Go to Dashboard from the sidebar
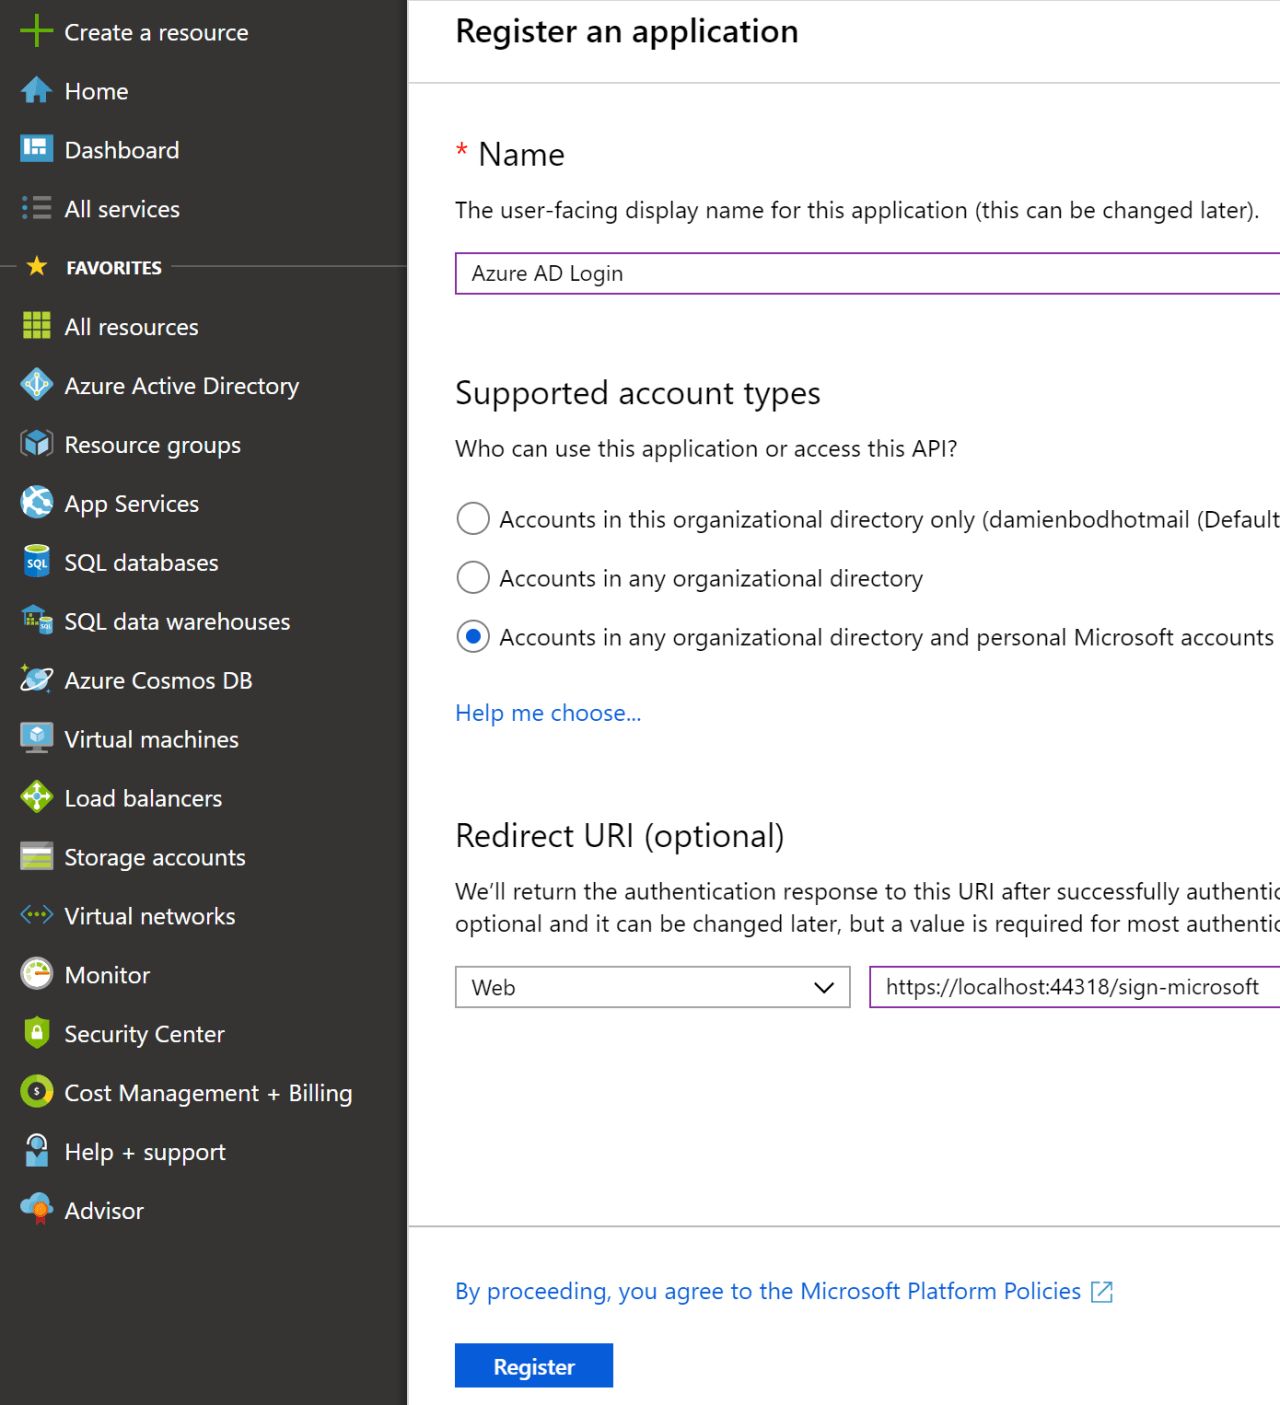 click(x=121, y=150)
